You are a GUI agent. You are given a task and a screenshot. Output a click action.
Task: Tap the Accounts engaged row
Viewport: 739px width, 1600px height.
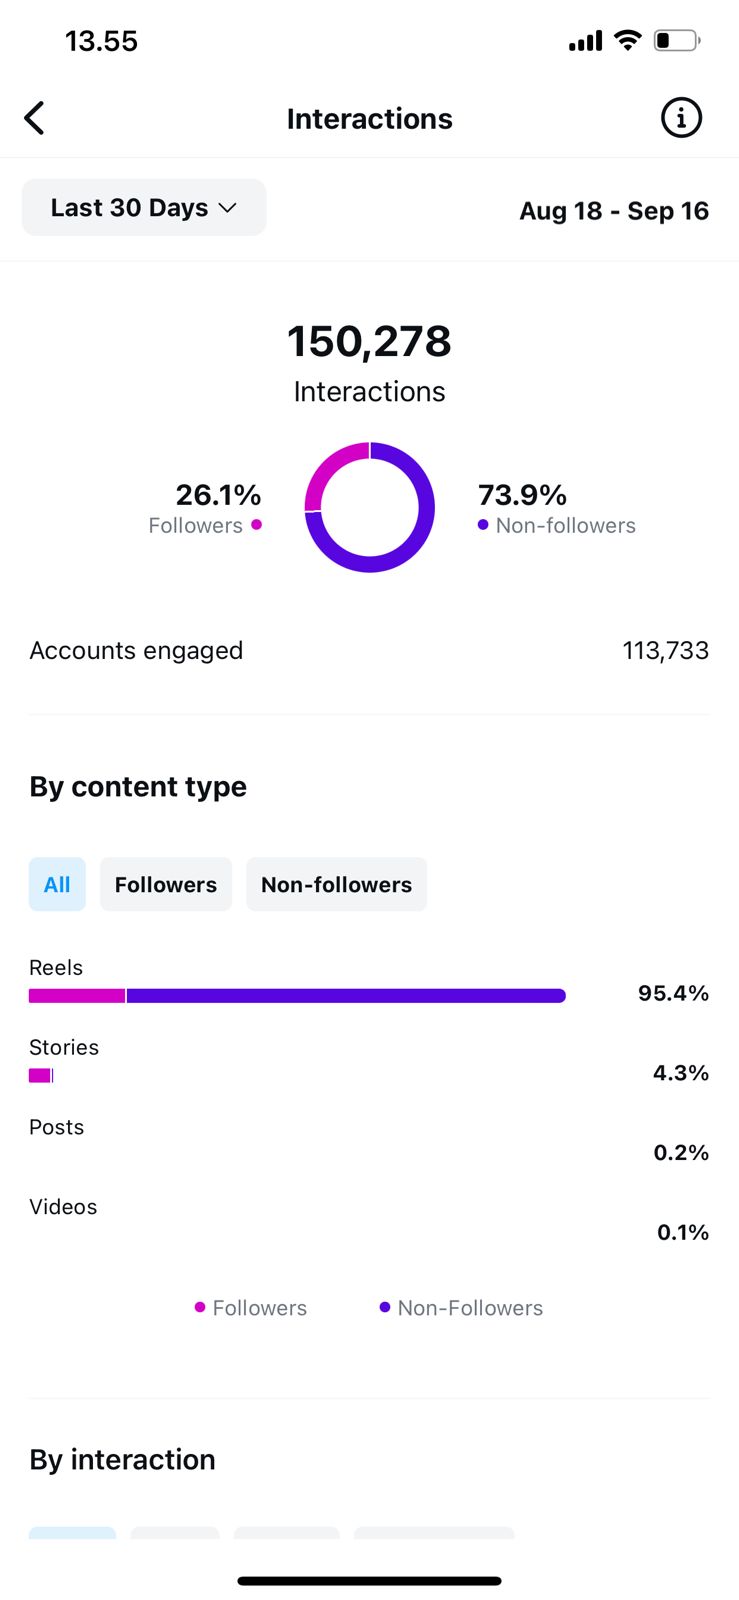(369, 650)
